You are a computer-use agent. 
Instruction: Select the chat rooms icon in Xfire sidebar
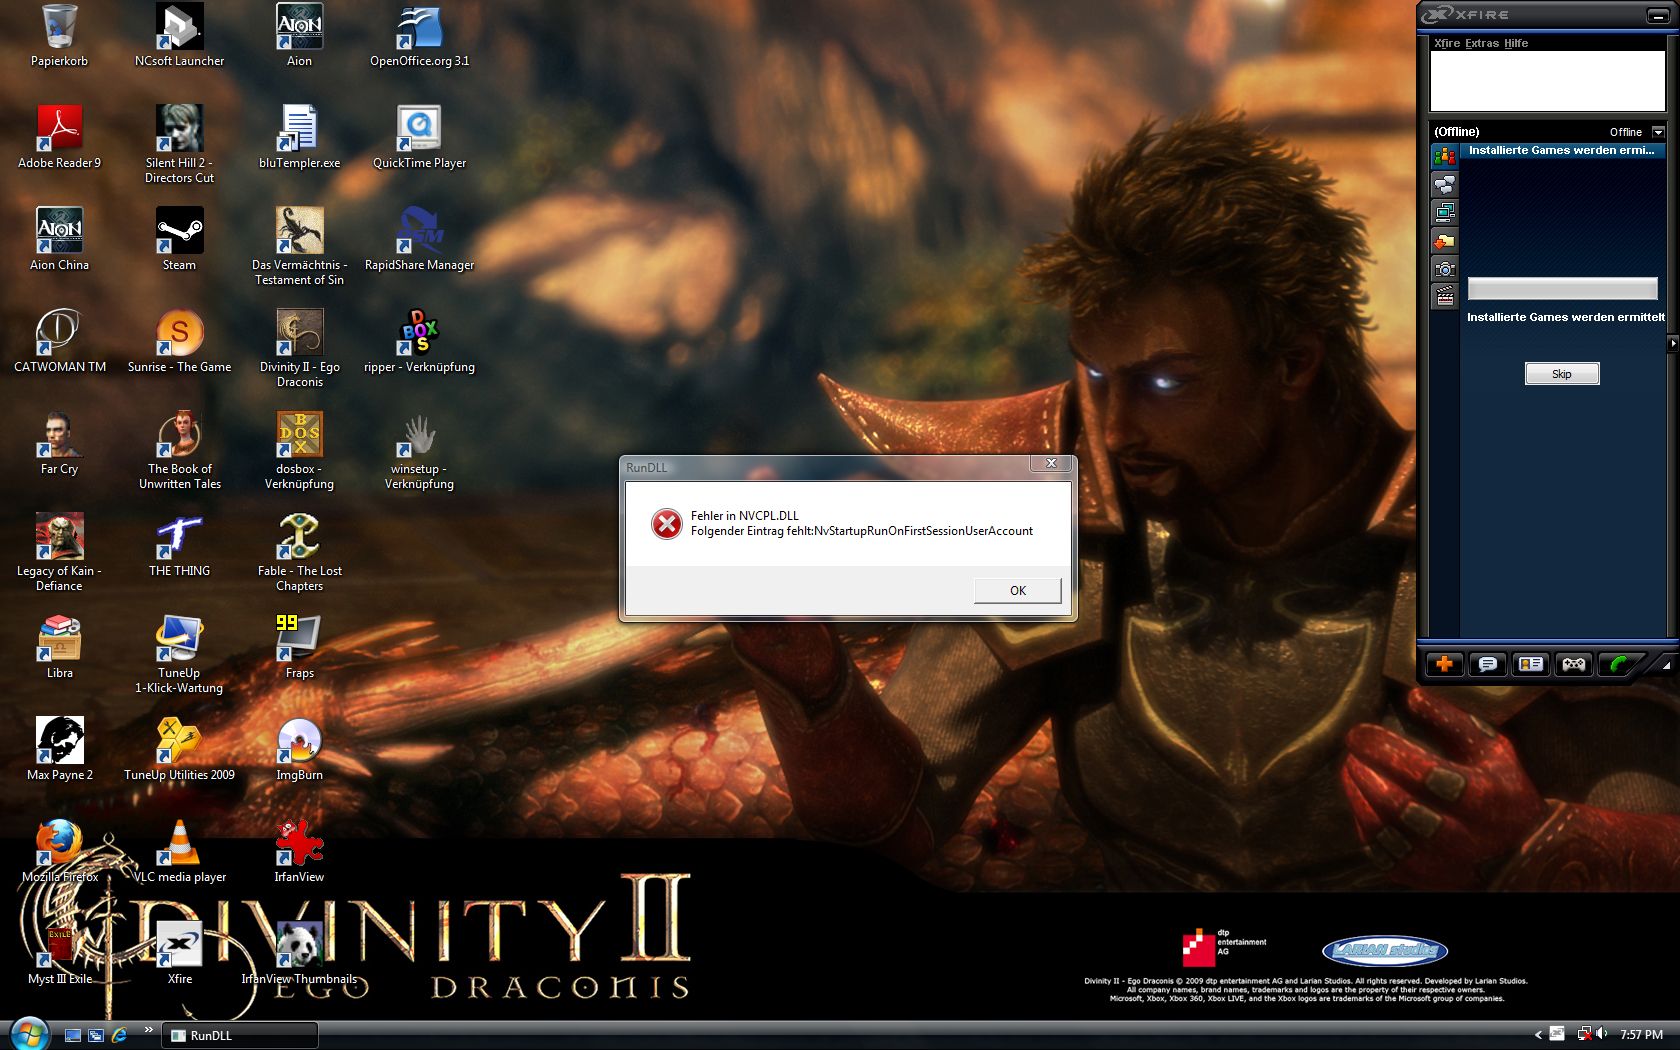click(1444, 184)
